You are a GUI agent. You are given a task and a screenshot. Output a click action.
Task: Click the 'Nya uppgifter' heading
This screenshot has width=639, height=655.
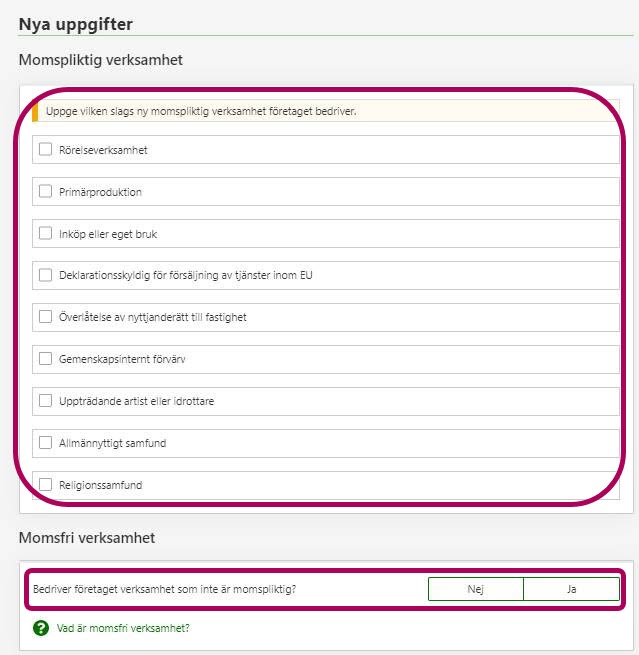pyautogui.click(x=76, y=23)
